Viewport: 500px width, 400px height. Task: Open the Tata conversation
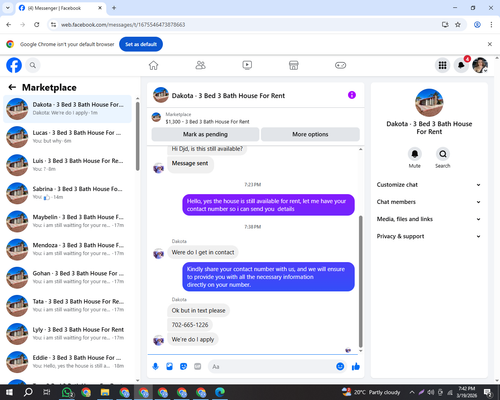pyautogui.click(x=67, y=306)
